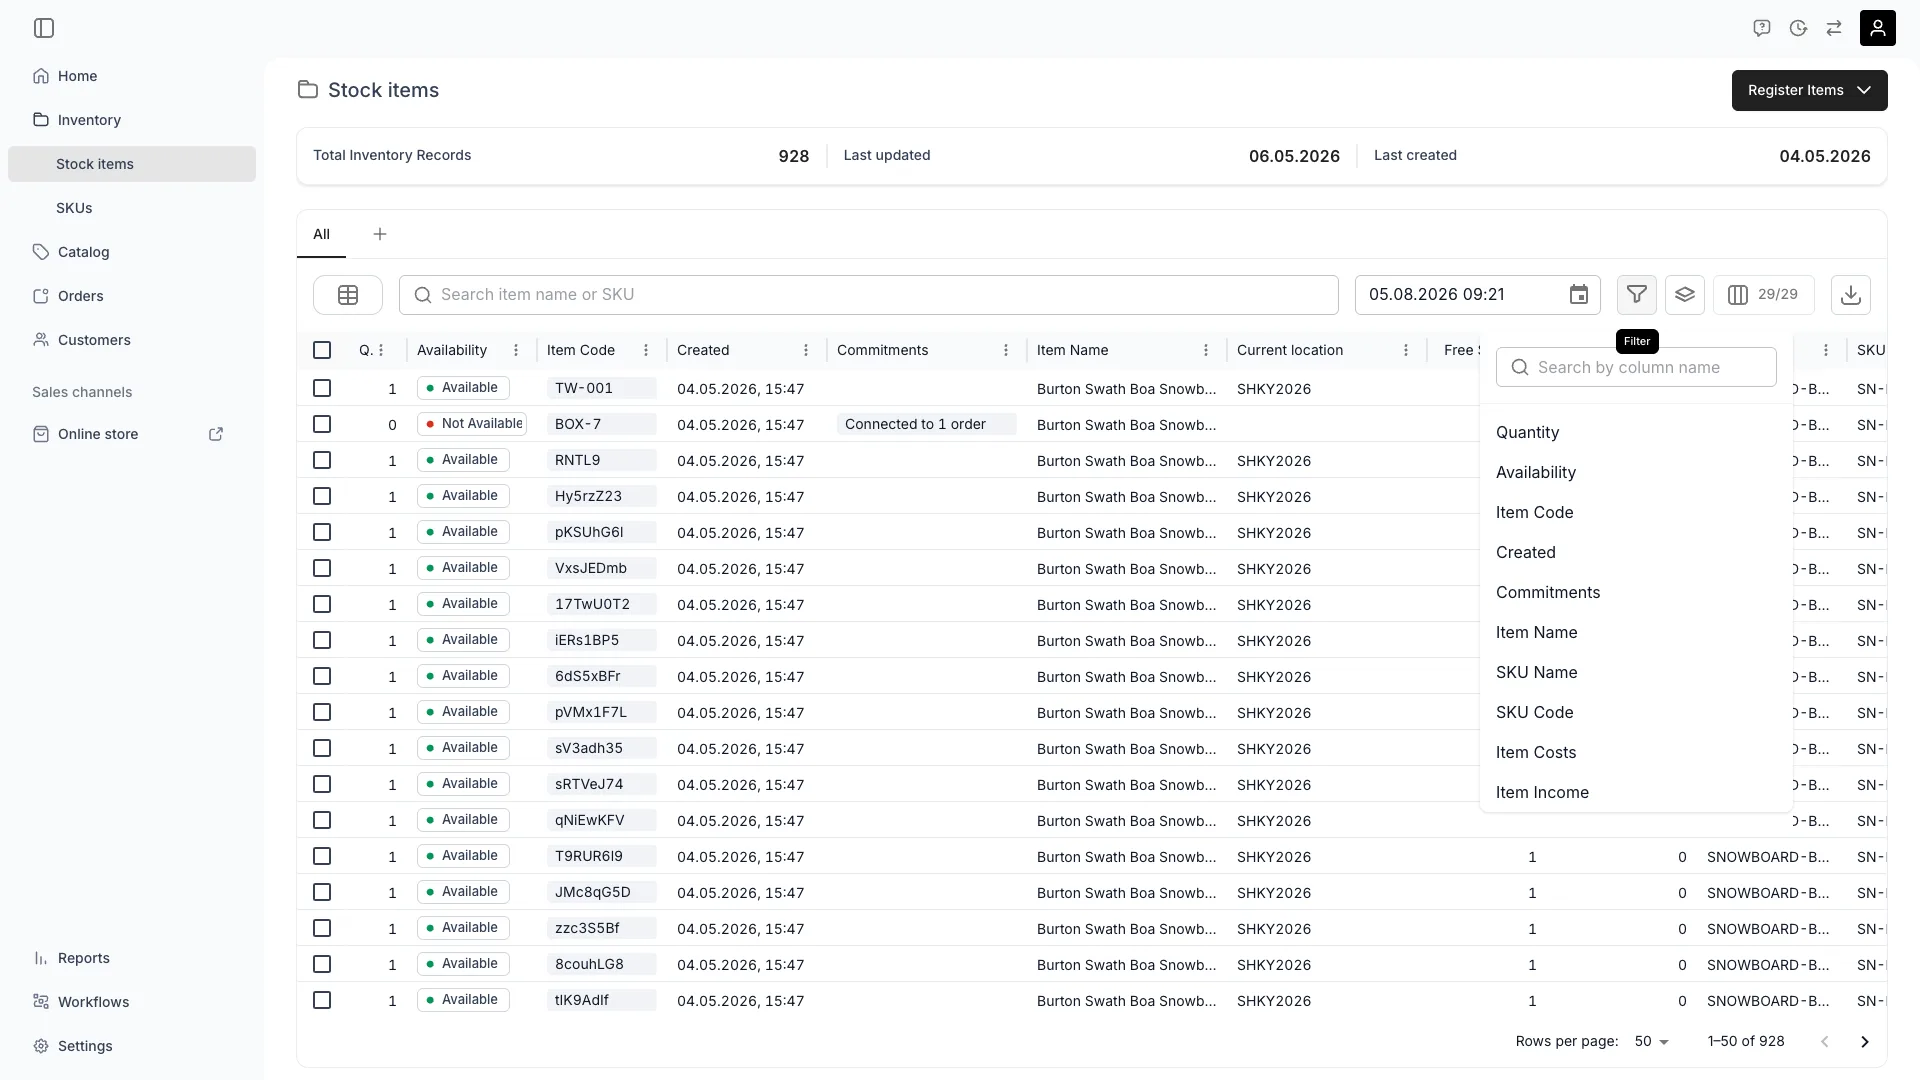The width and height of the screenshot is (1920, 1080).
Task: Open Stock items in sidebar
Action: [132, 164]
